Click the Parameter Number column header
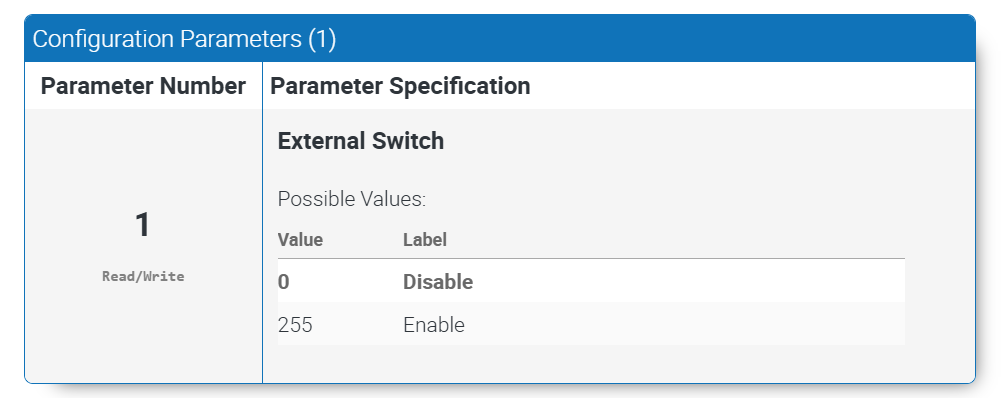The height and width of the screenshot is (398, 1002). pos(143,86)
